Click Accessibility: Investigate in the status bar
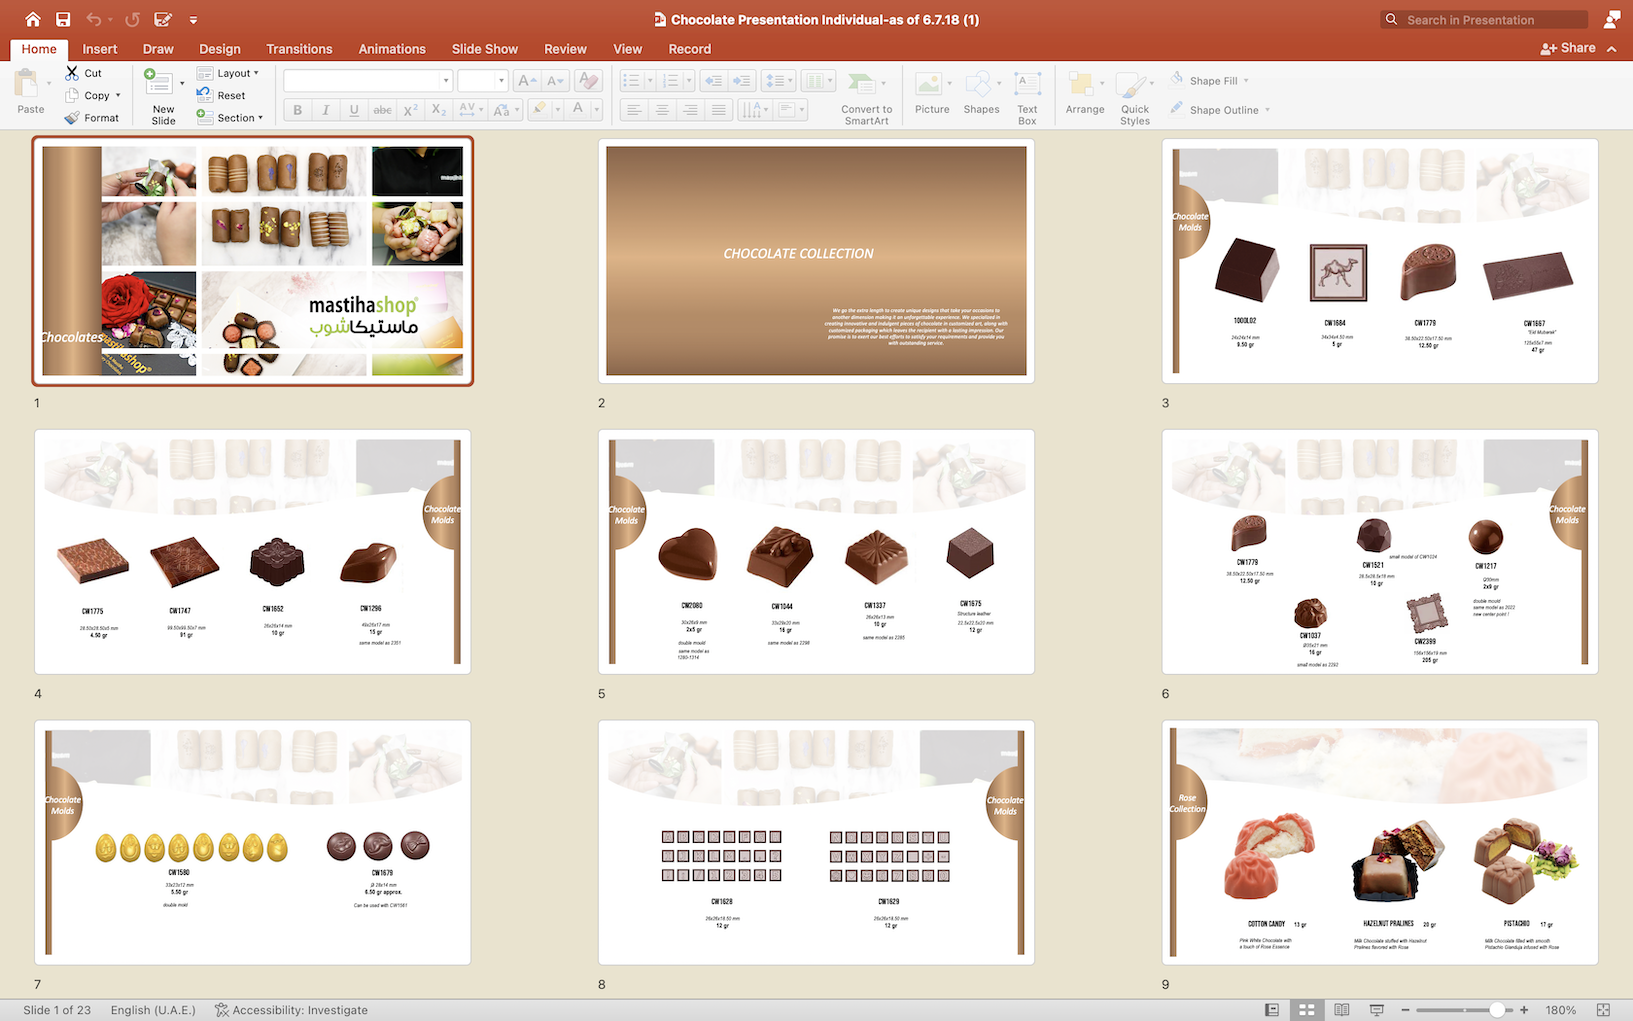Screen dimensions: 1633x1021 tap(291, 1010)
